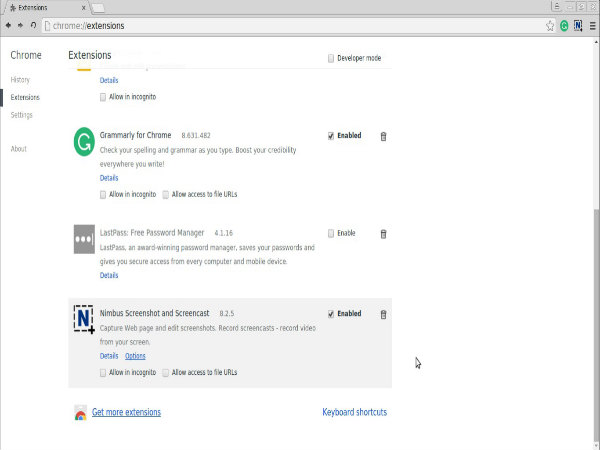Click Get more extensions link
Viewport: 600px width, 450px height.
point(126,412)
